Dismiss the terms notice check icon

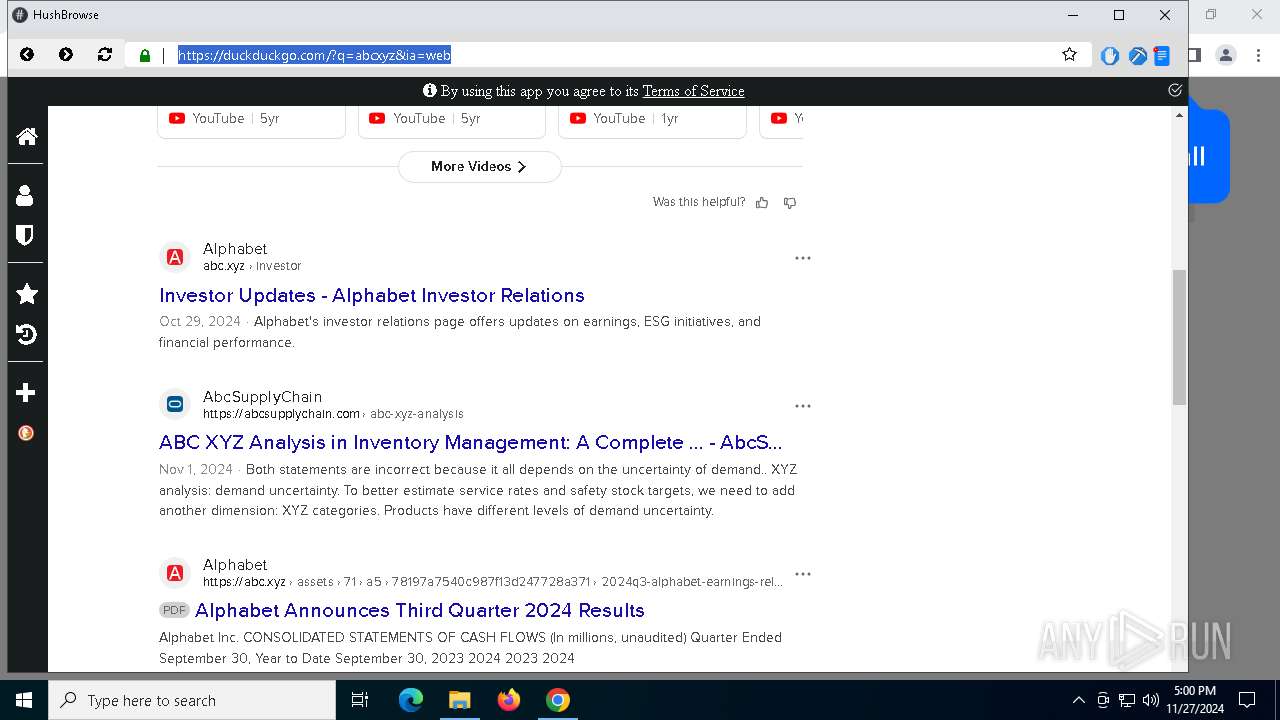[1175, 90]
